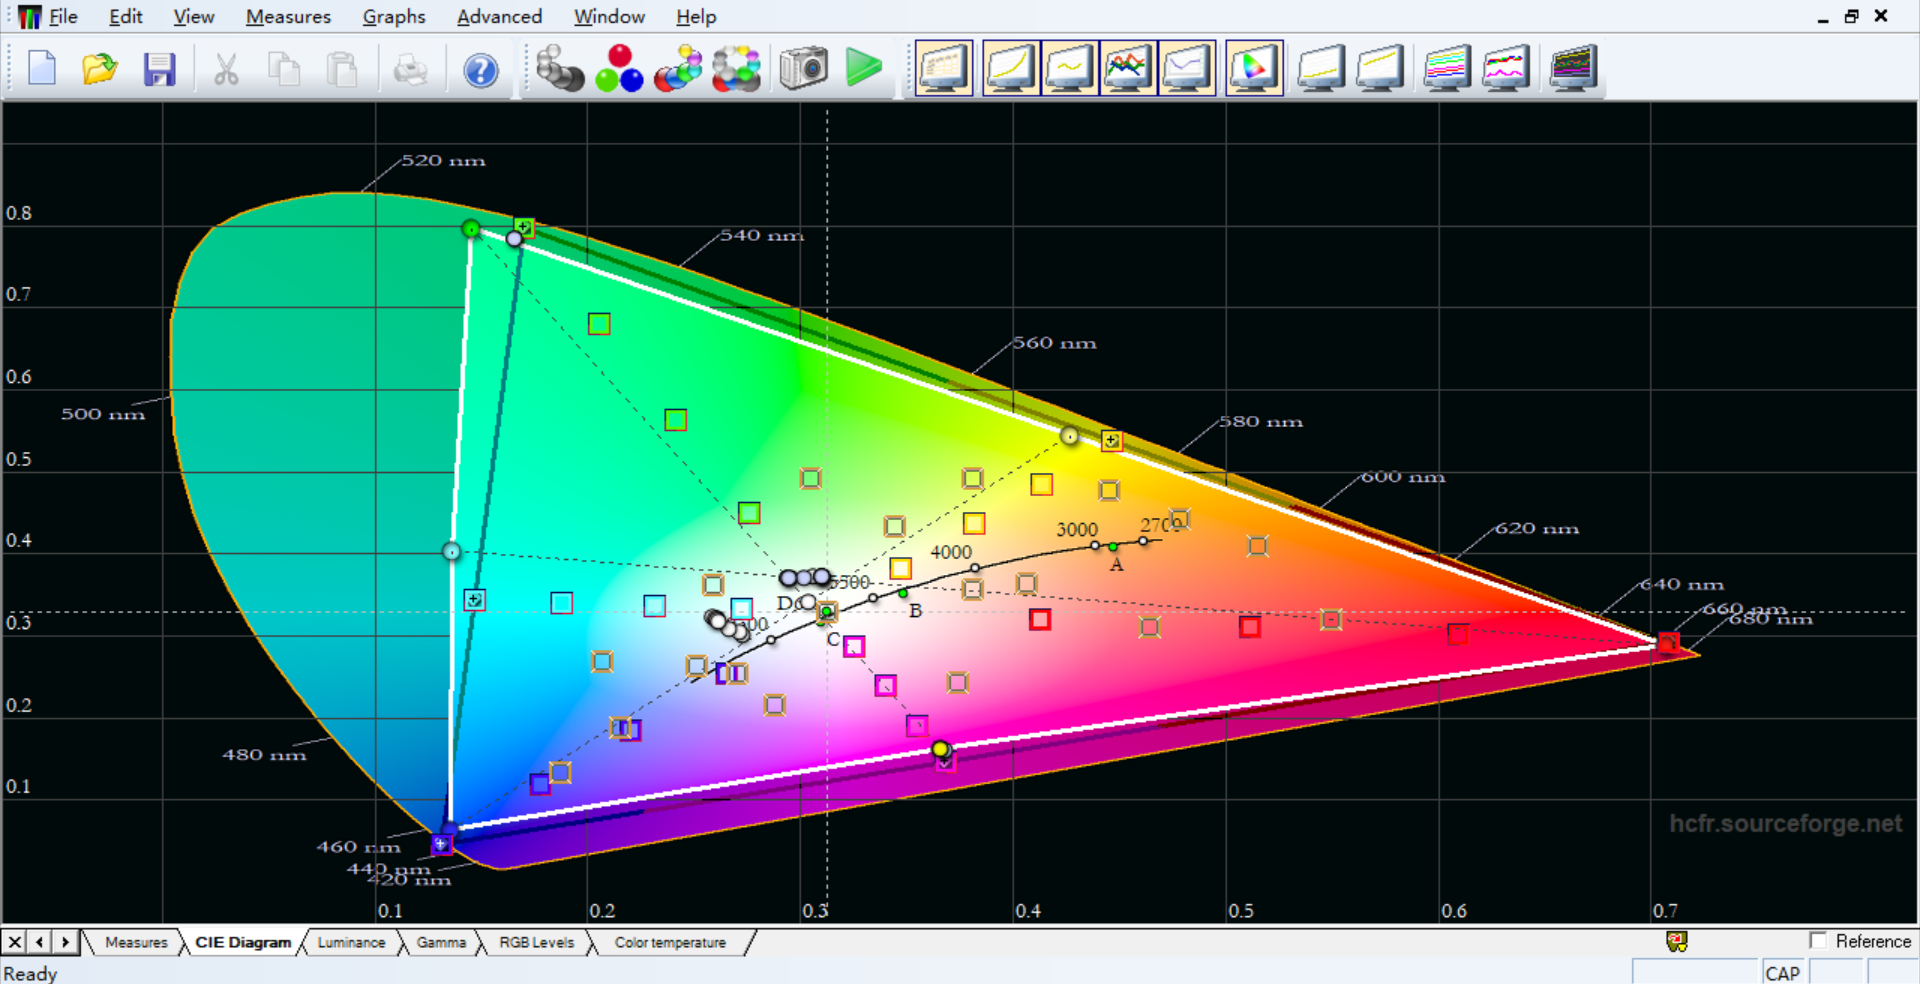
Task: Create a new document with the blank page icon
Action: [x=42, y=69]
